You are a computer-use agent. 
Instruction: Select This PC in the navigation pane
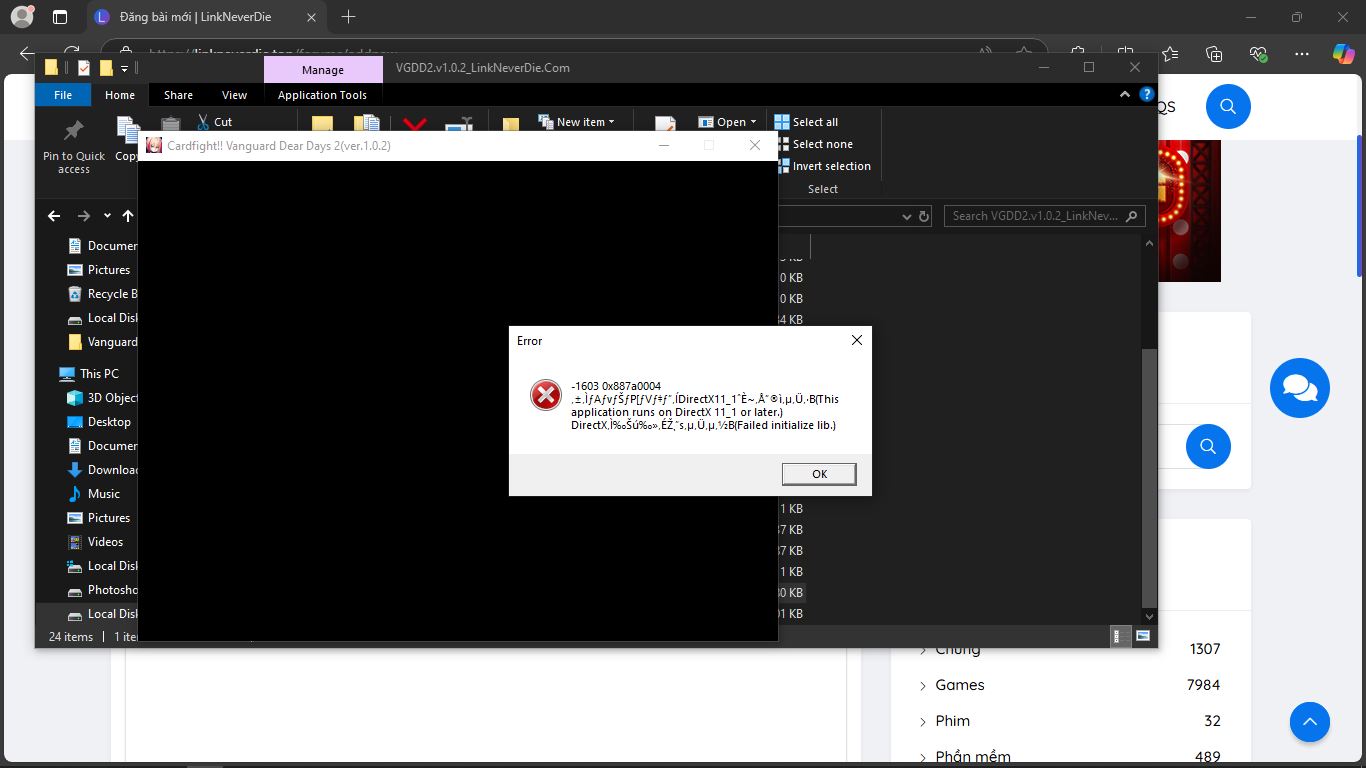(x=99, y=373)
